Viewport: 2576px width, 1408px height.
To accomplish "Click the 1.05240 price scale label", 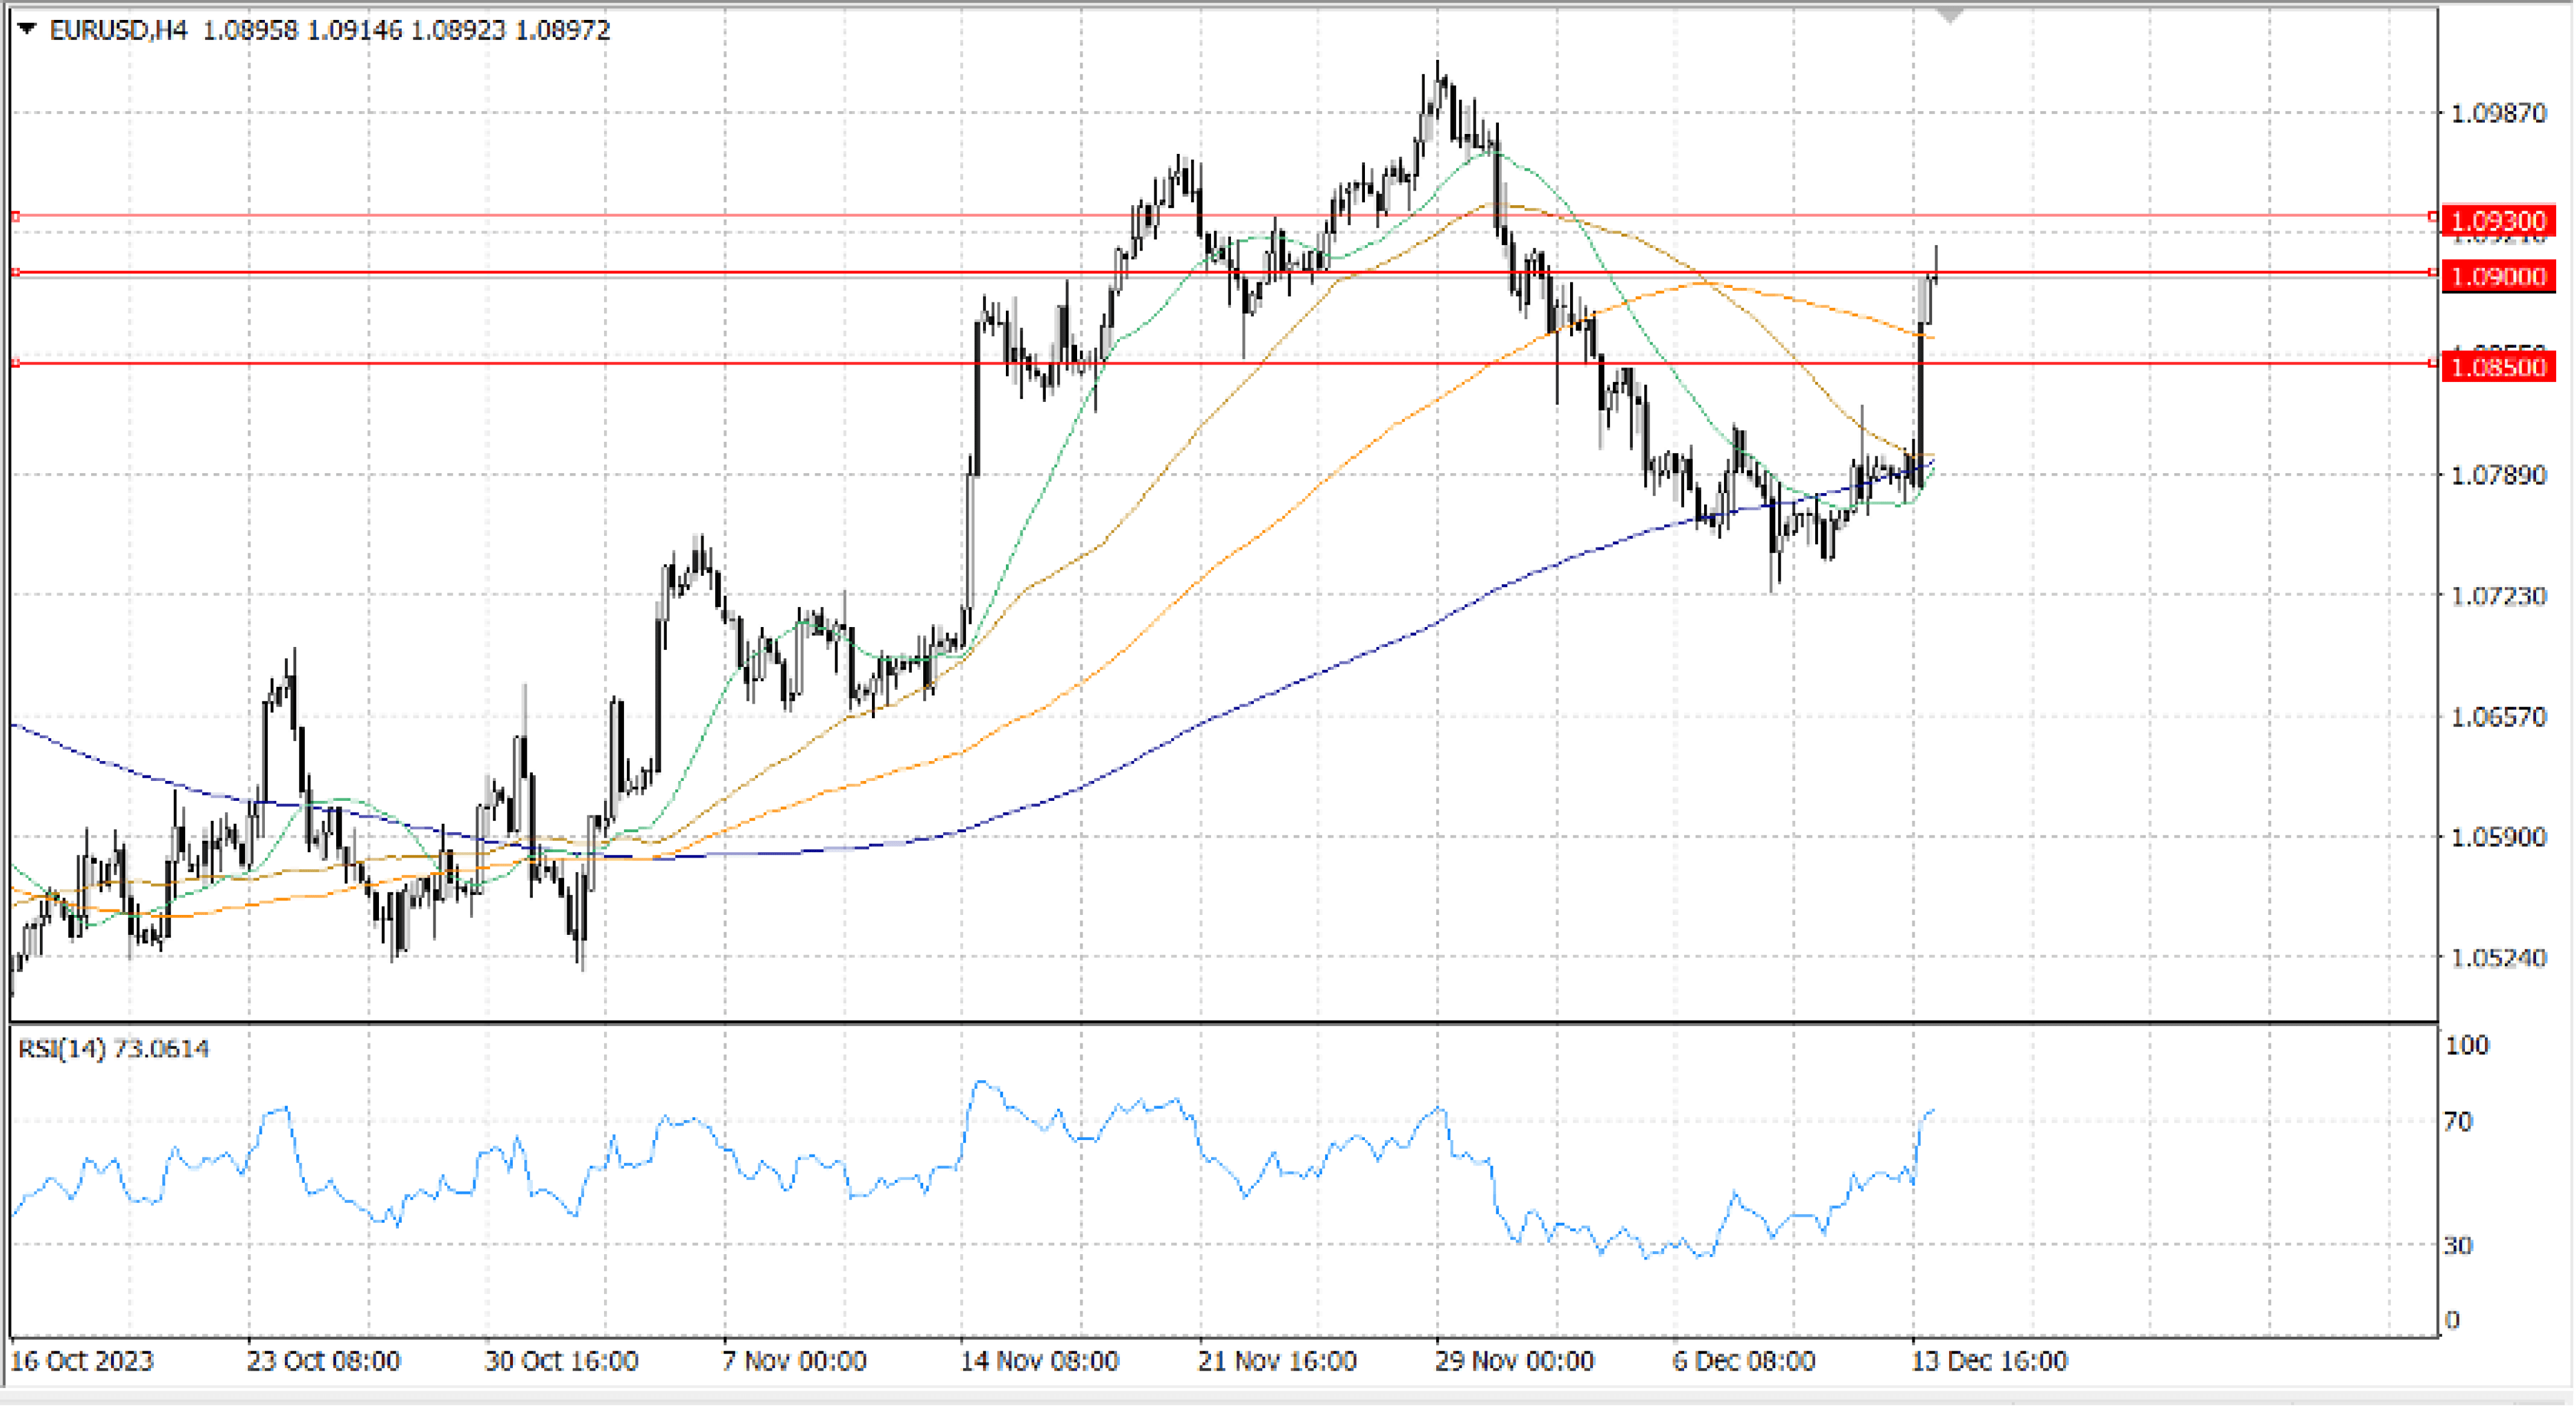I will coord(2497,957).
